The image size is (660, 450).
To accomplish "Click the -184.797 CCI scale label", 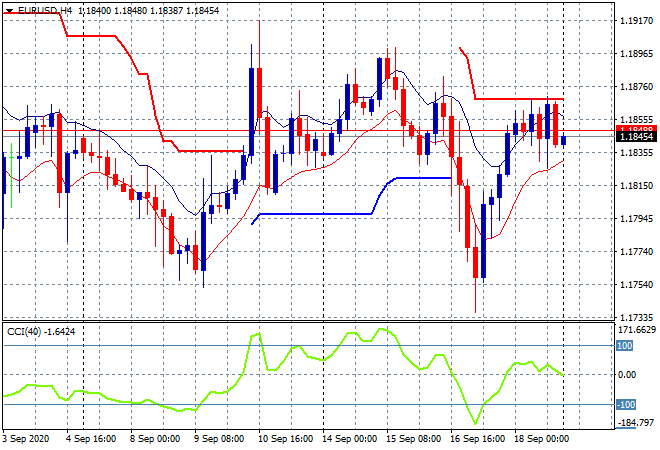I will 634,423.
